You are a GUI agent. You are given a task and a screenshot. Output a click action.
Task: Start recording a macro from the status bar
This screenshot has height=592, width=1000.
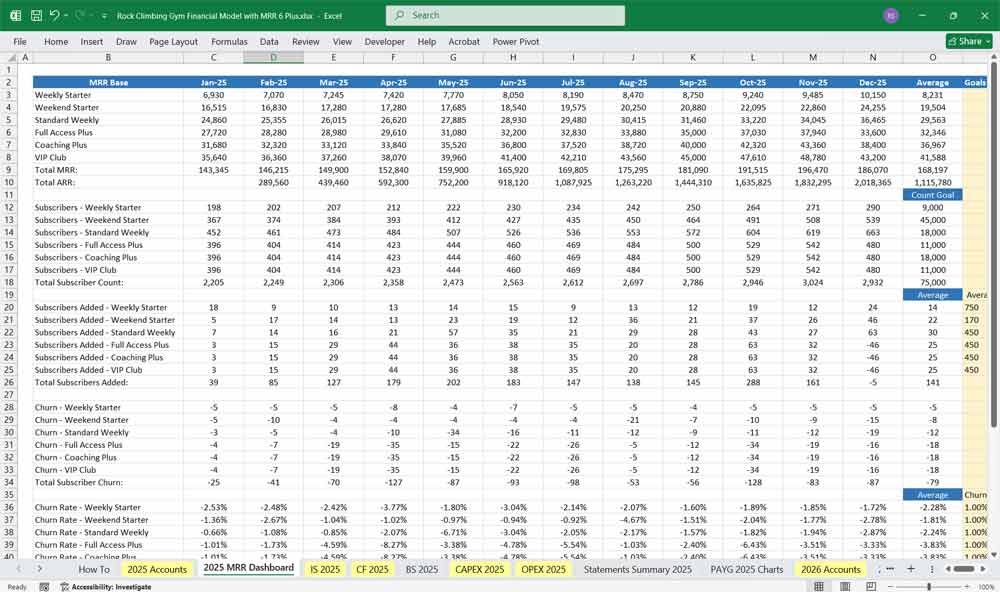pos(44,585)
